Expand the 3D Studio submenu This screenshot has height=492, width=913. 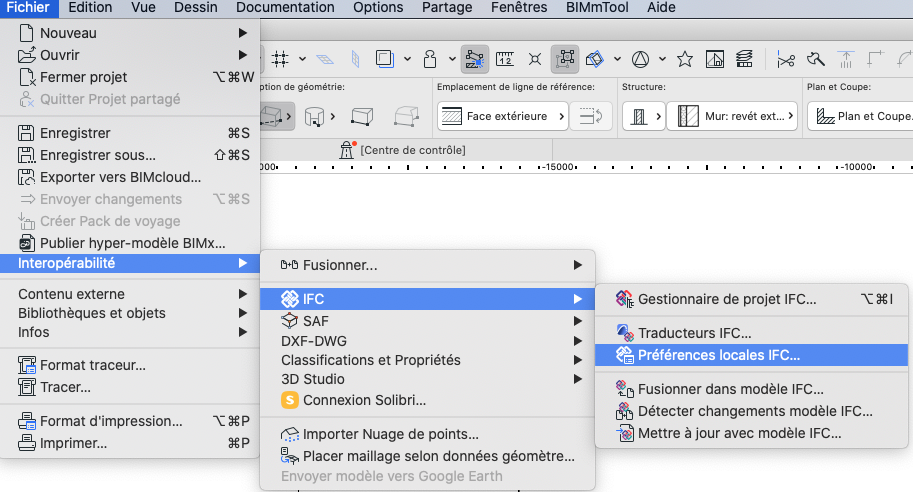pos(427,380)
